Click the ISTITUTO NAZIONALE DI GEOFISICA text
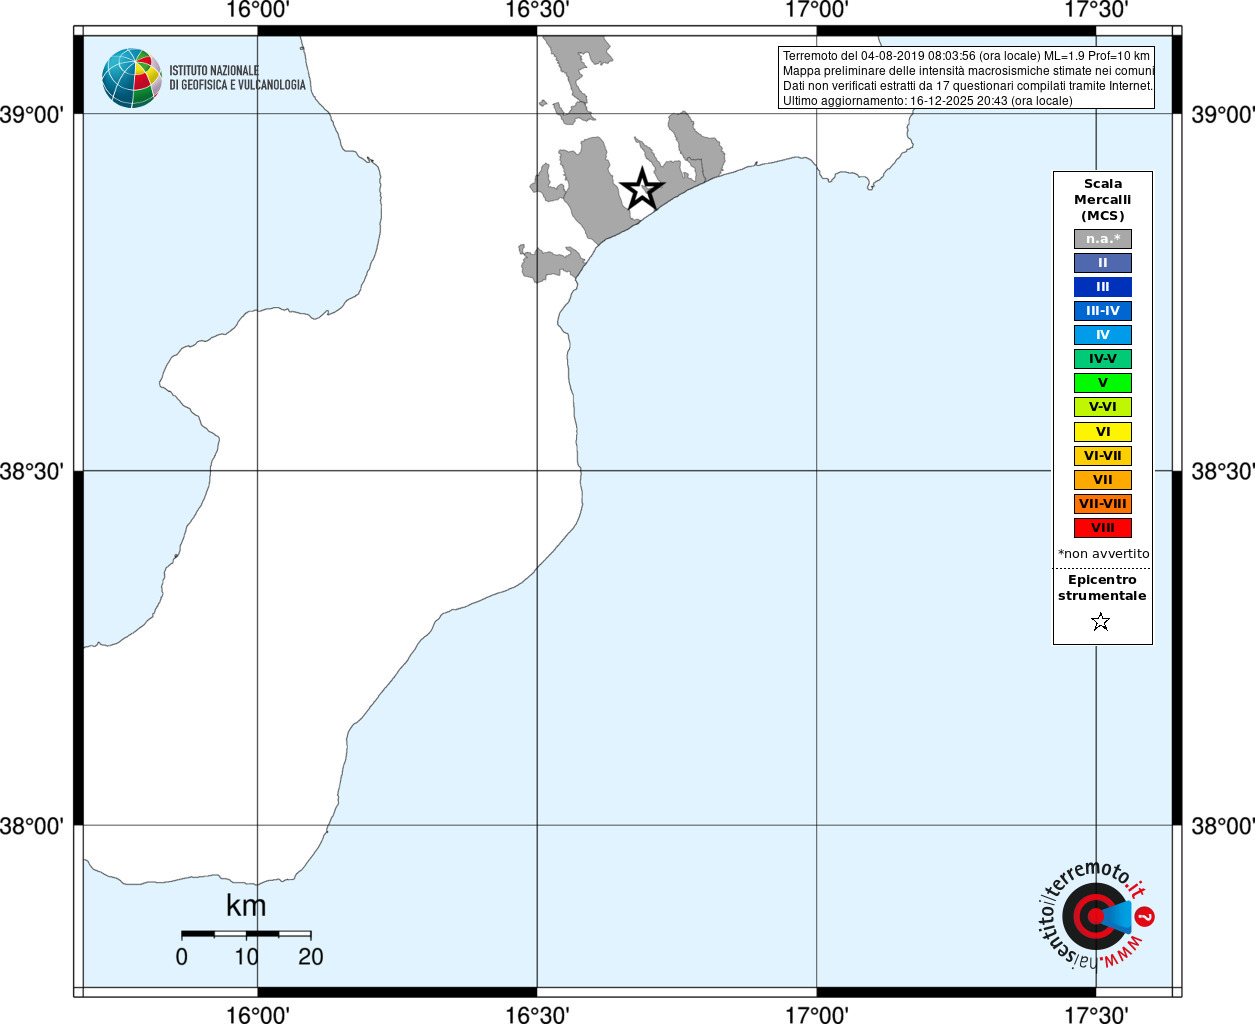1255x1024 pixels. pyautogui.click(x=237, y=78)
